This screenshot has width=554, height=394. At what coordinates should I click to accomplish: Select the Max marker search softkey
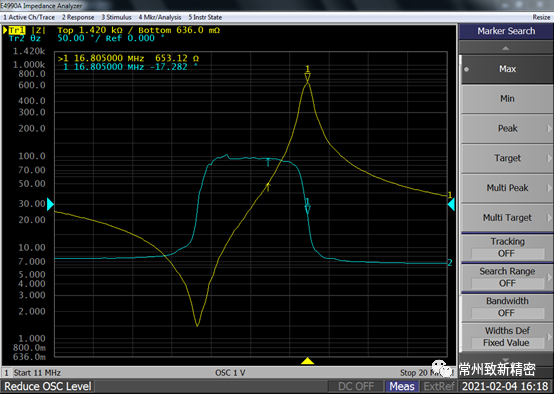pos(507,69)
